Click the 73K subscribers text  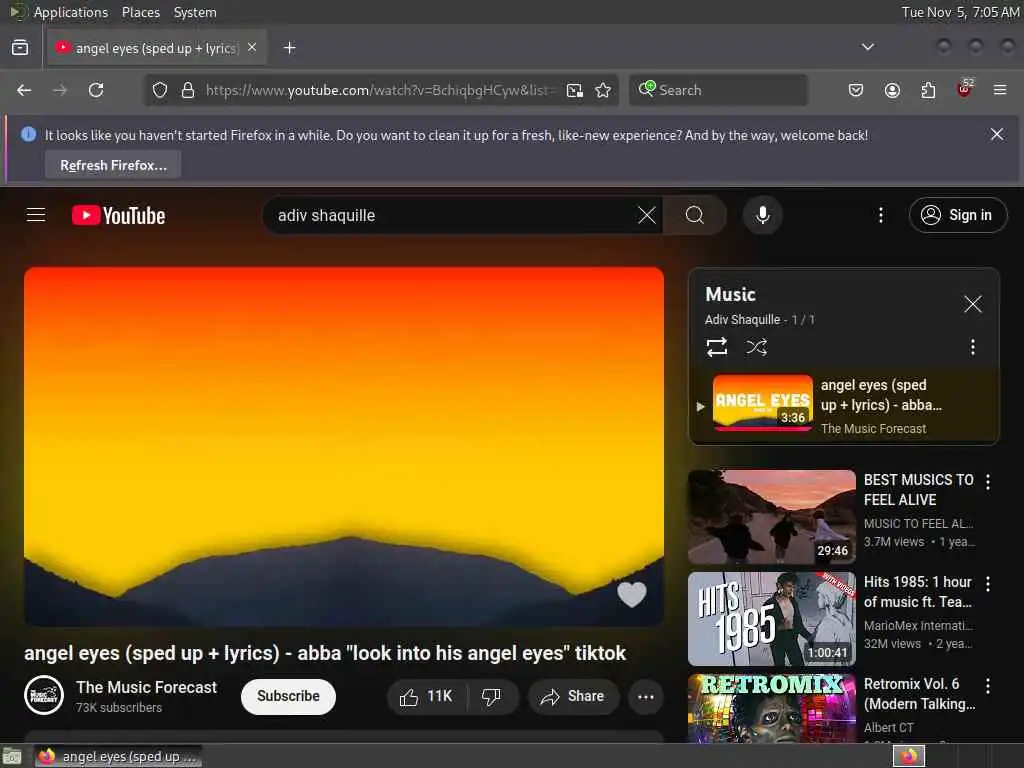(x=119, y=707)
